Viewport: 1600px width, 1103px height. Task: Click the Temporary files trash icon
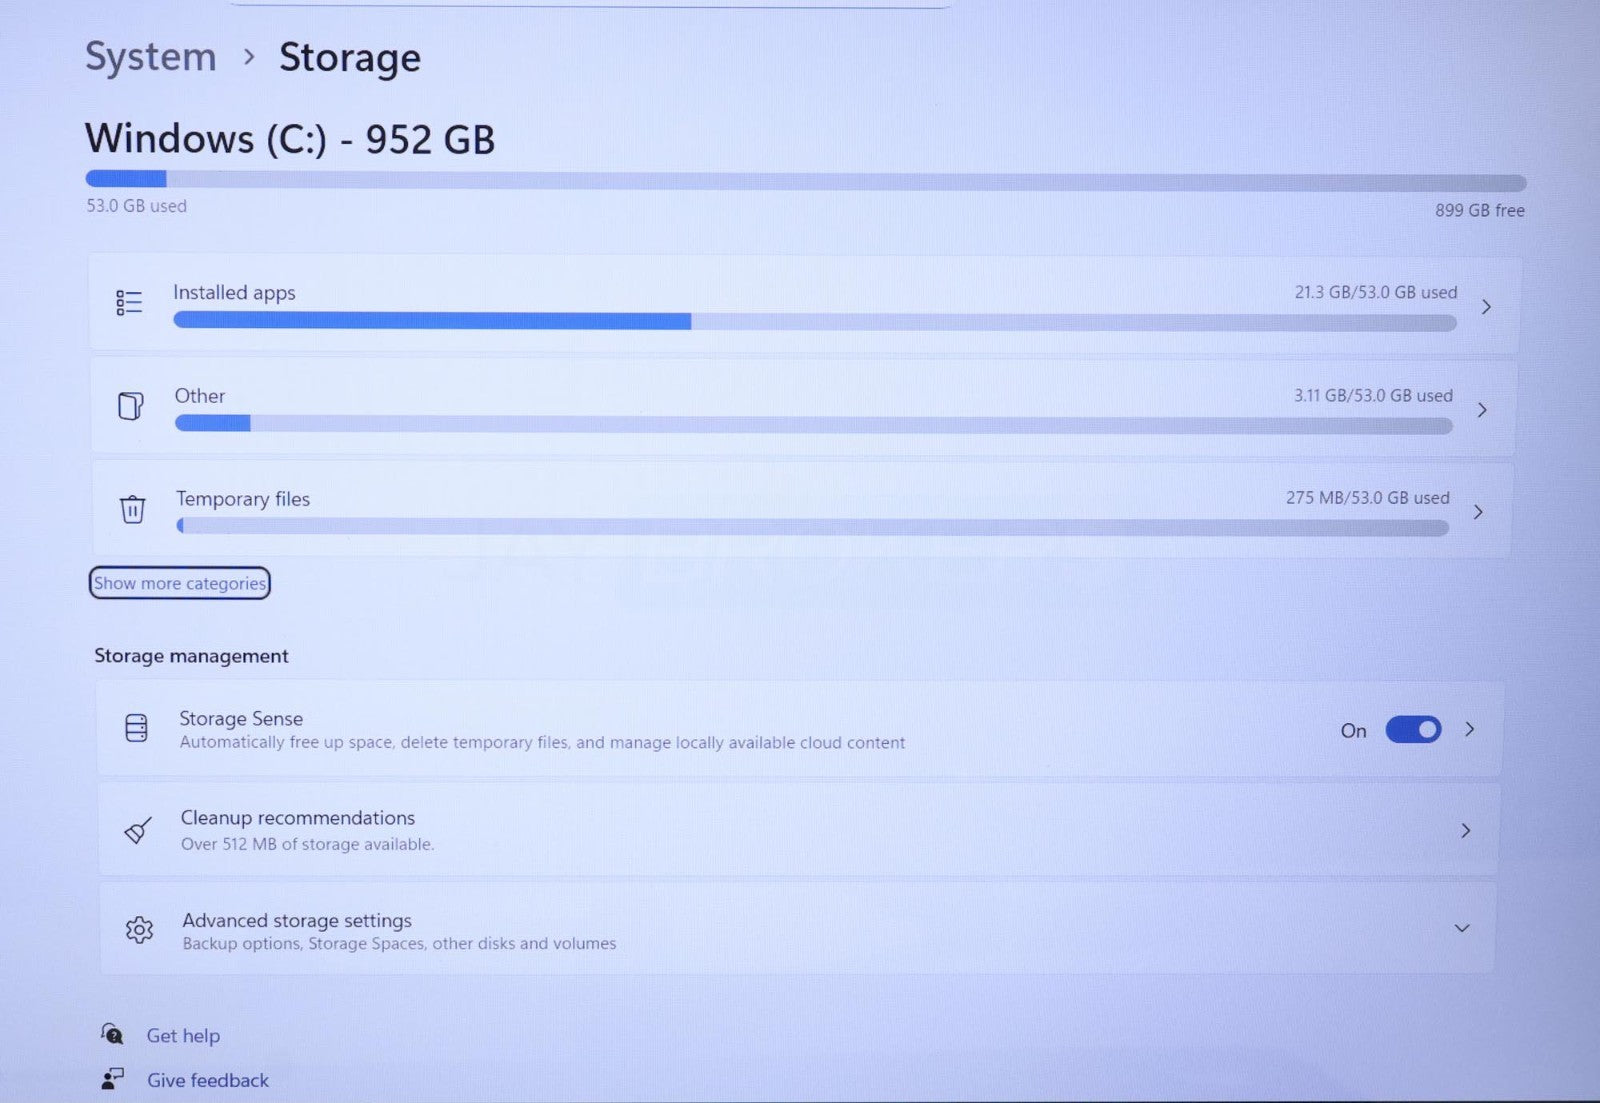click(x=132, y=509)
